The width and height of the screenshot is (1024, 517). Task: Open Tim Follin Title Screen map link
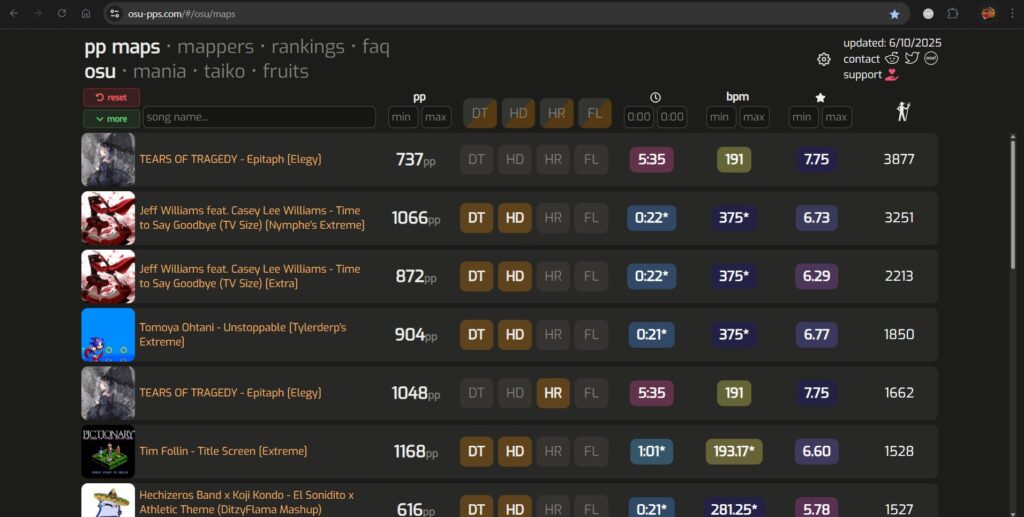223,451
